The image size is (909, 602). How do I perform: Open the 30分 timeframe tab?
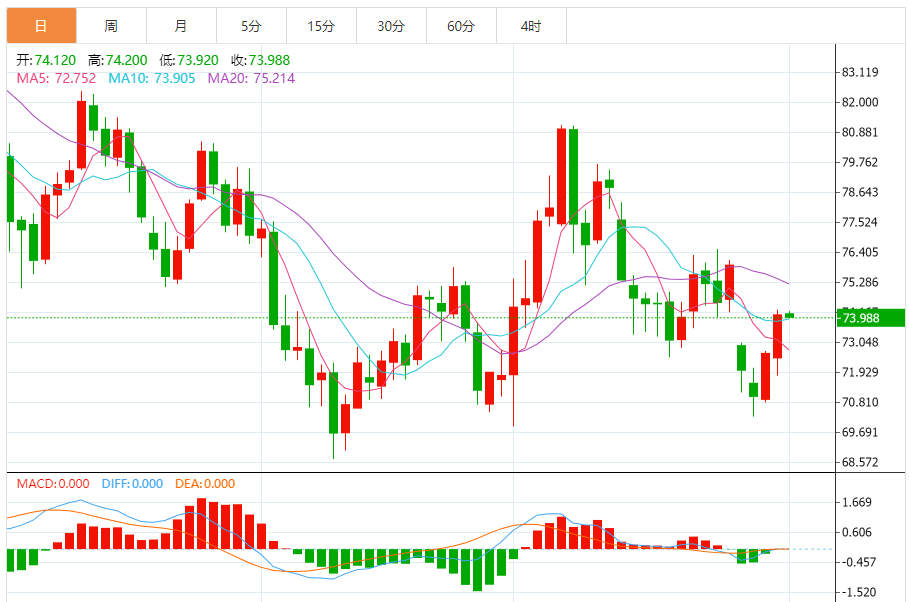coord(391,26)
